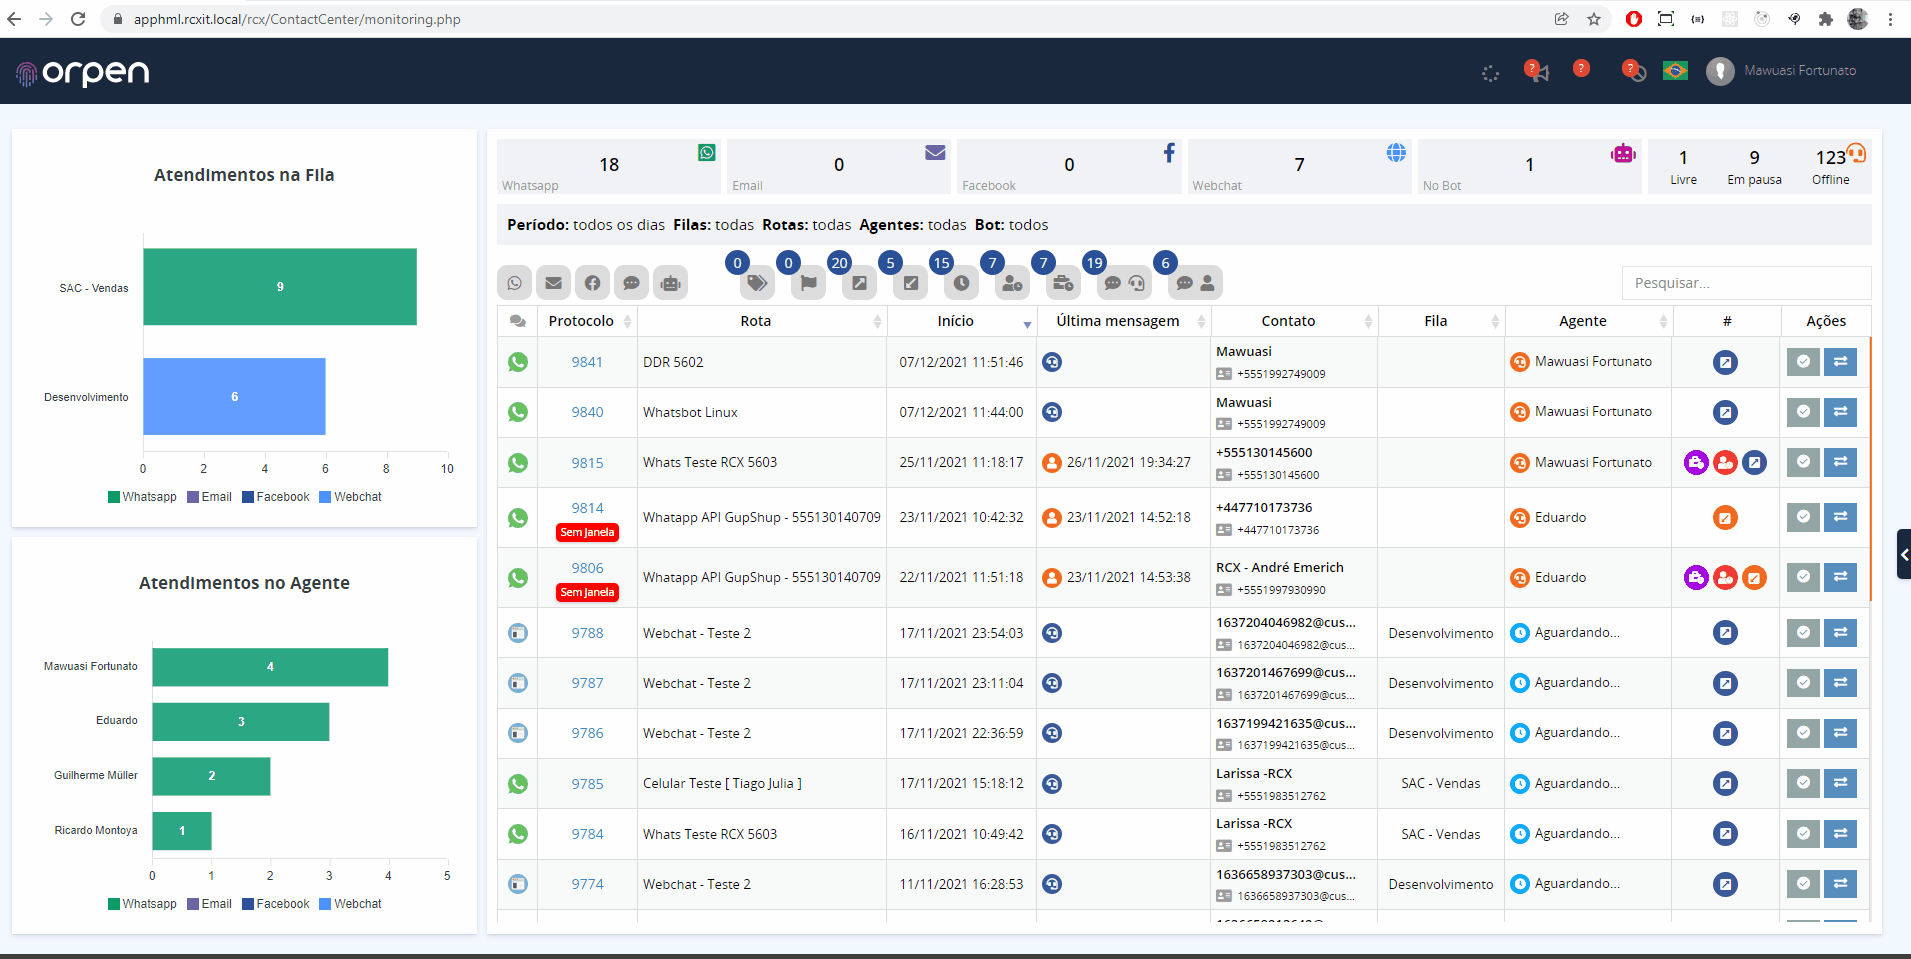Click orange icon in row 9814
This screenshot has width=1911, height=959.
1725,517
